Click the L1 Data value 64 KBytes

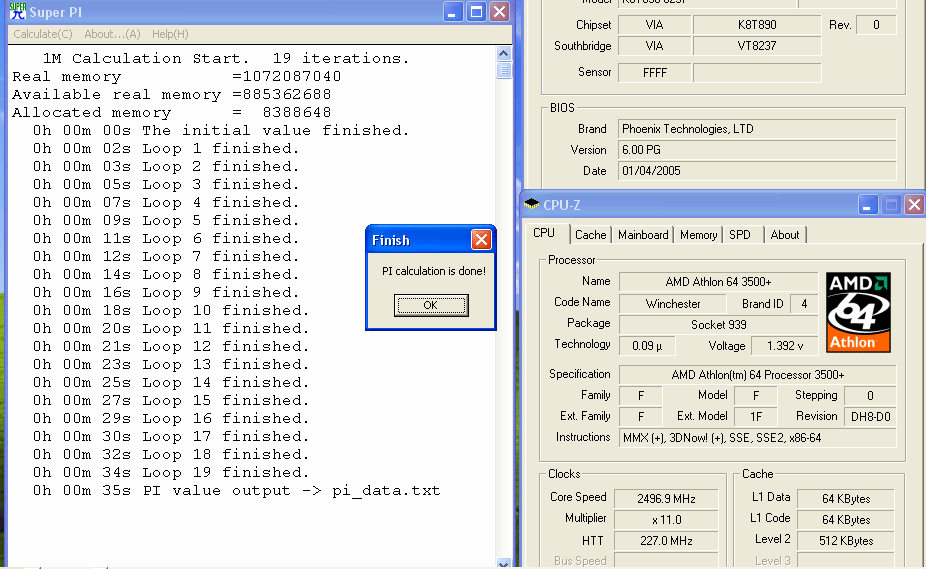tap(846, 499)
